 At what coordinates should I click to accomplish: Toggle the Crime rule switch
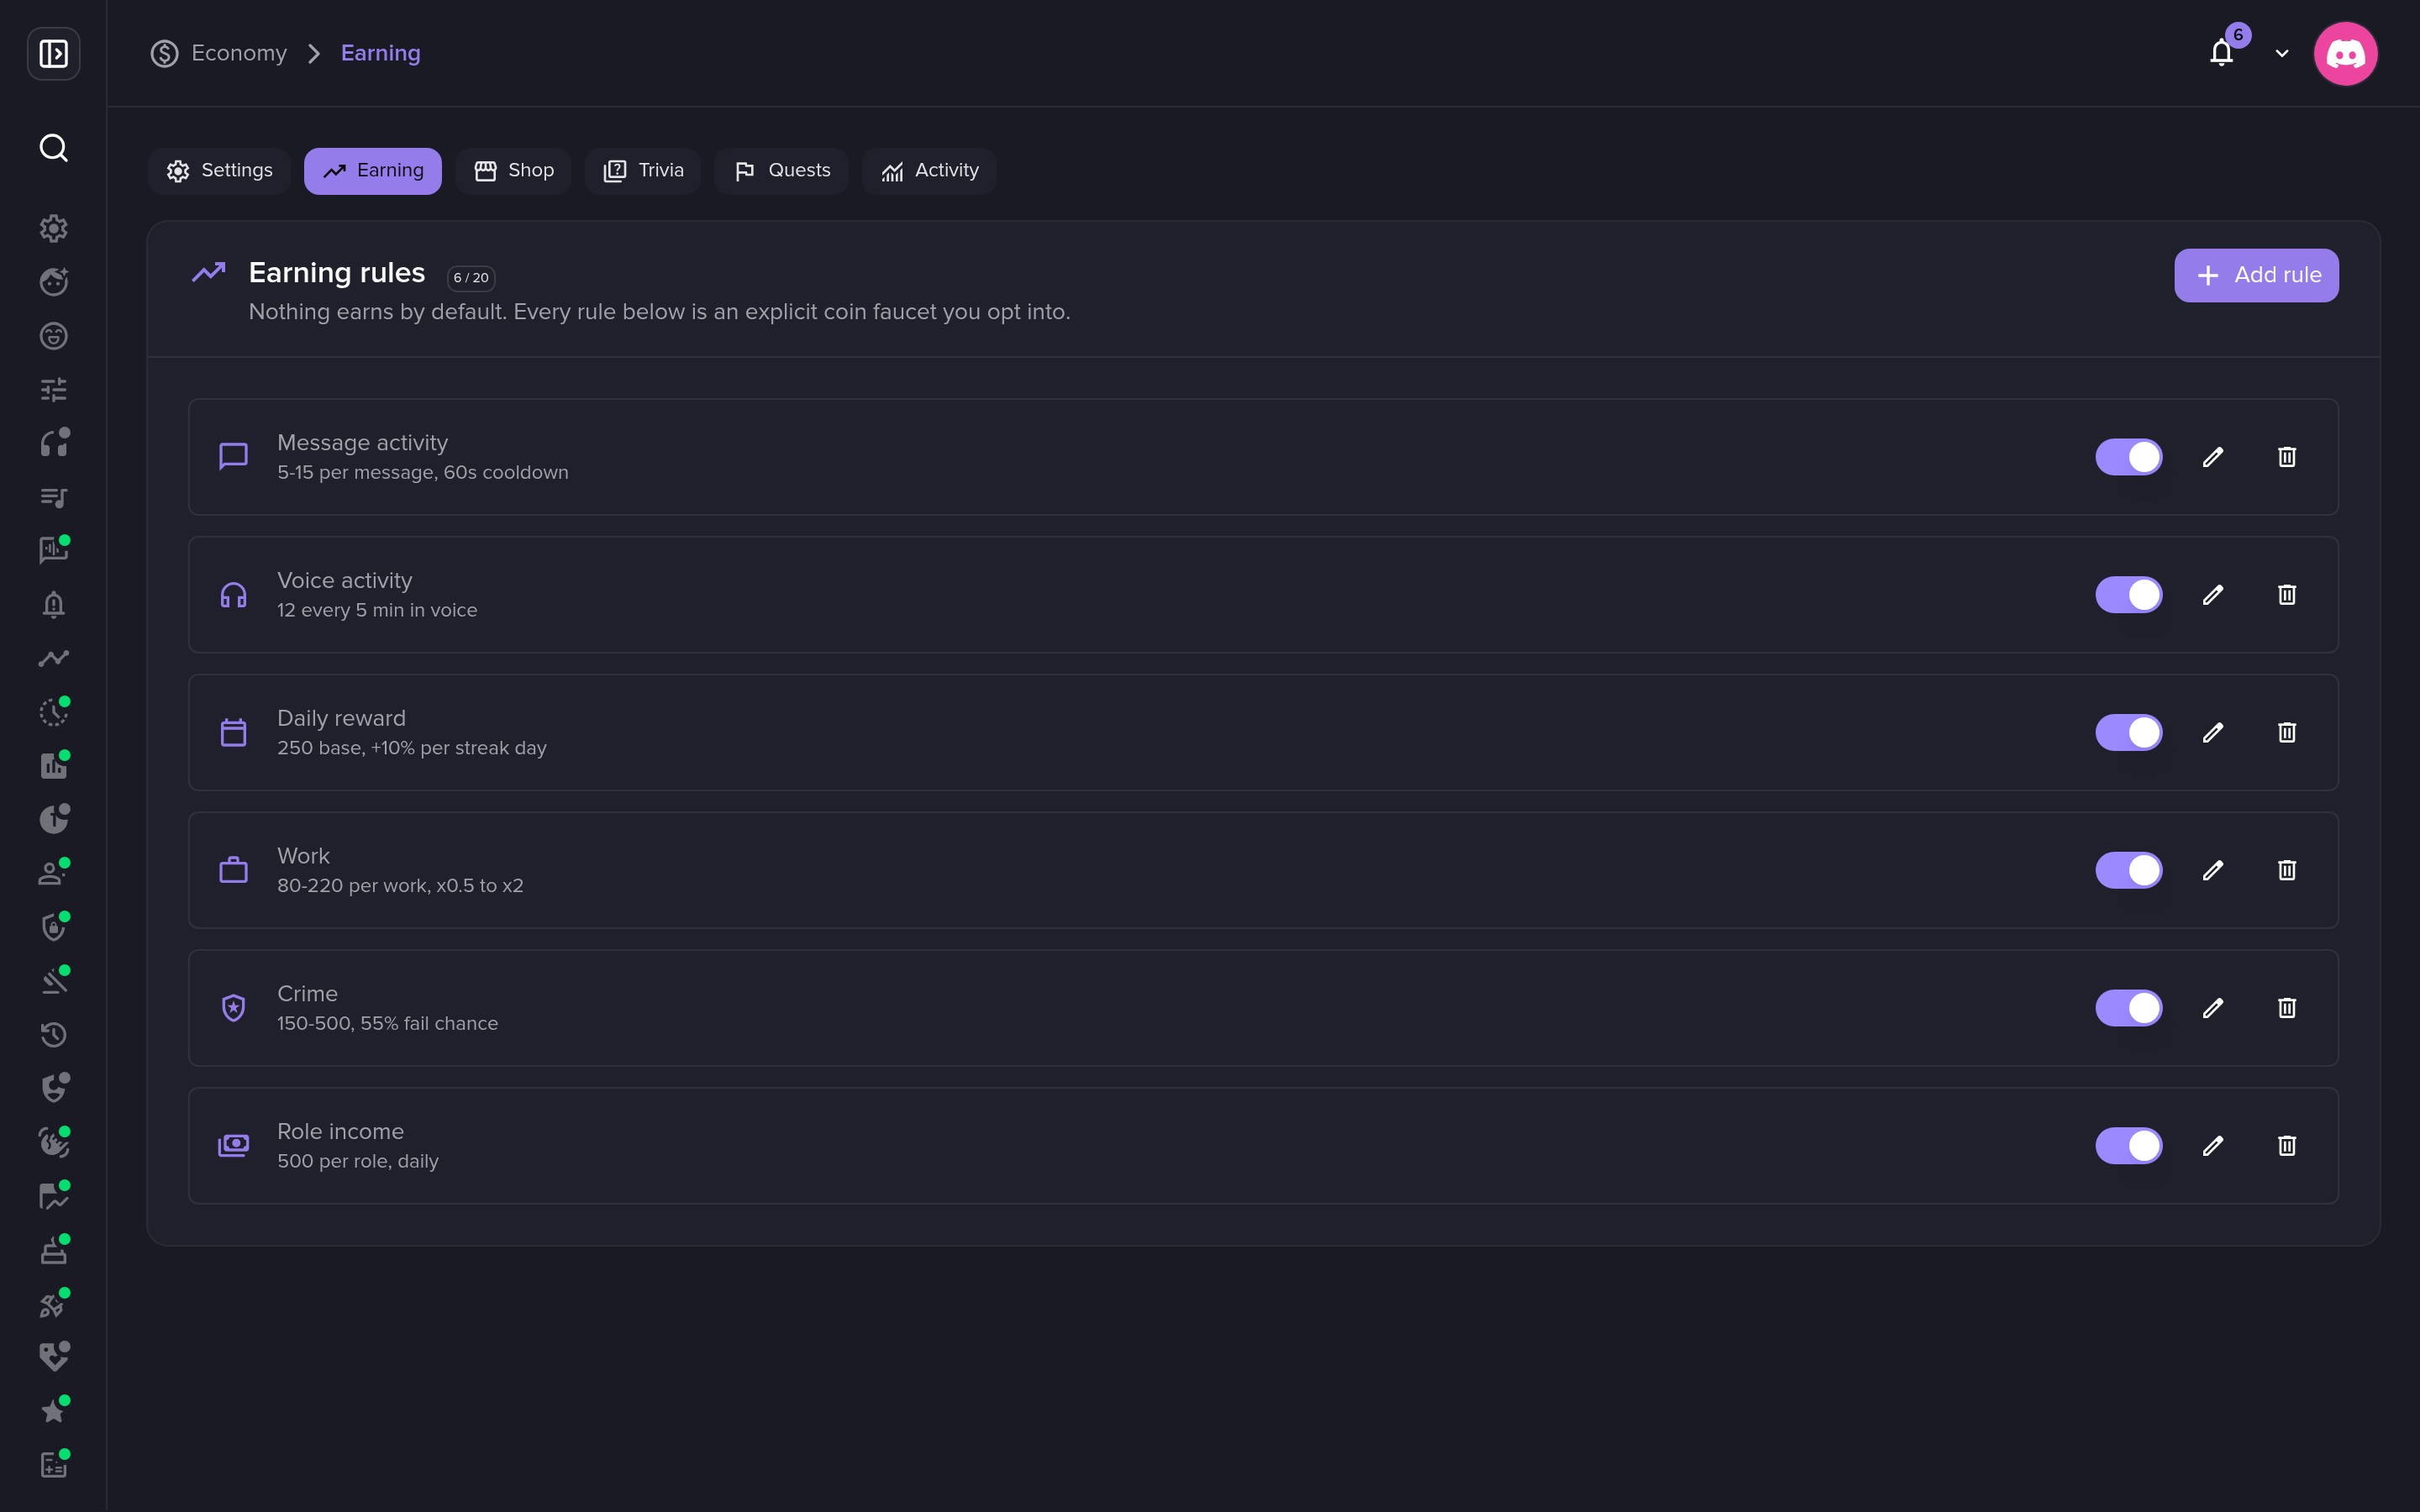coord(2128,1008)
